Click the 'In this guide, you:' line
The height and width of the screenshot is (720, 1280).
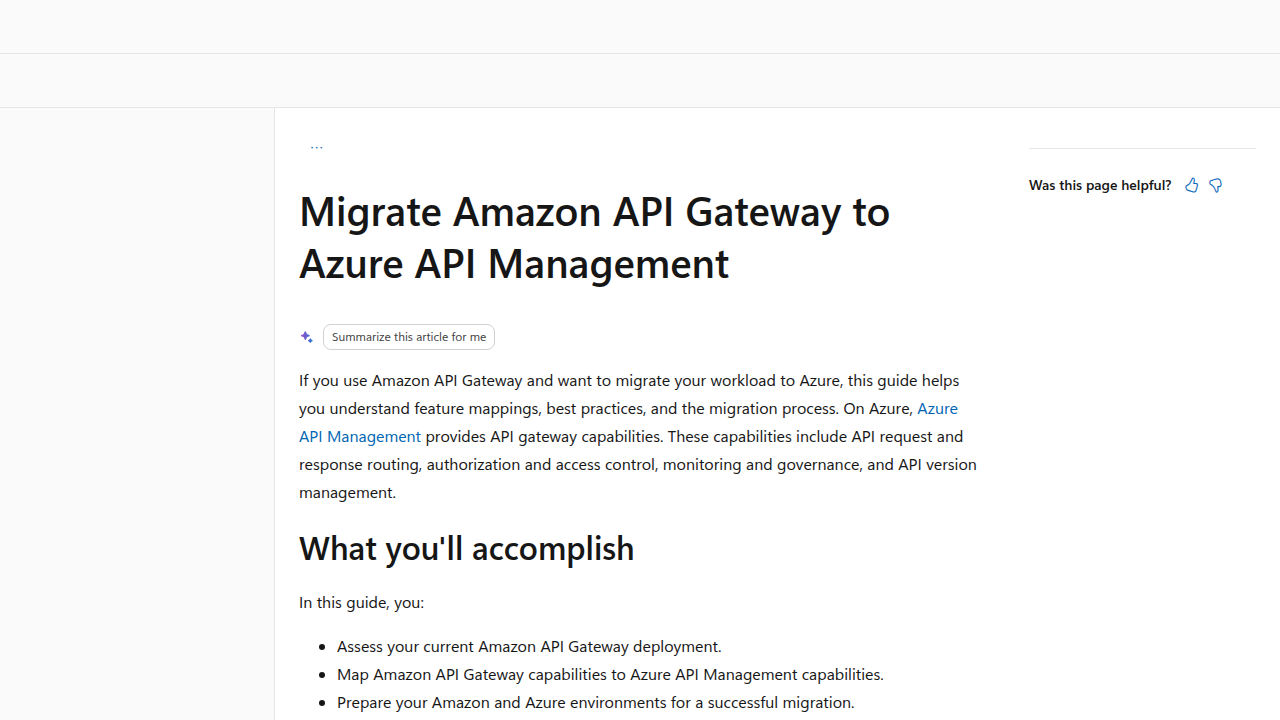click(361, 602)
